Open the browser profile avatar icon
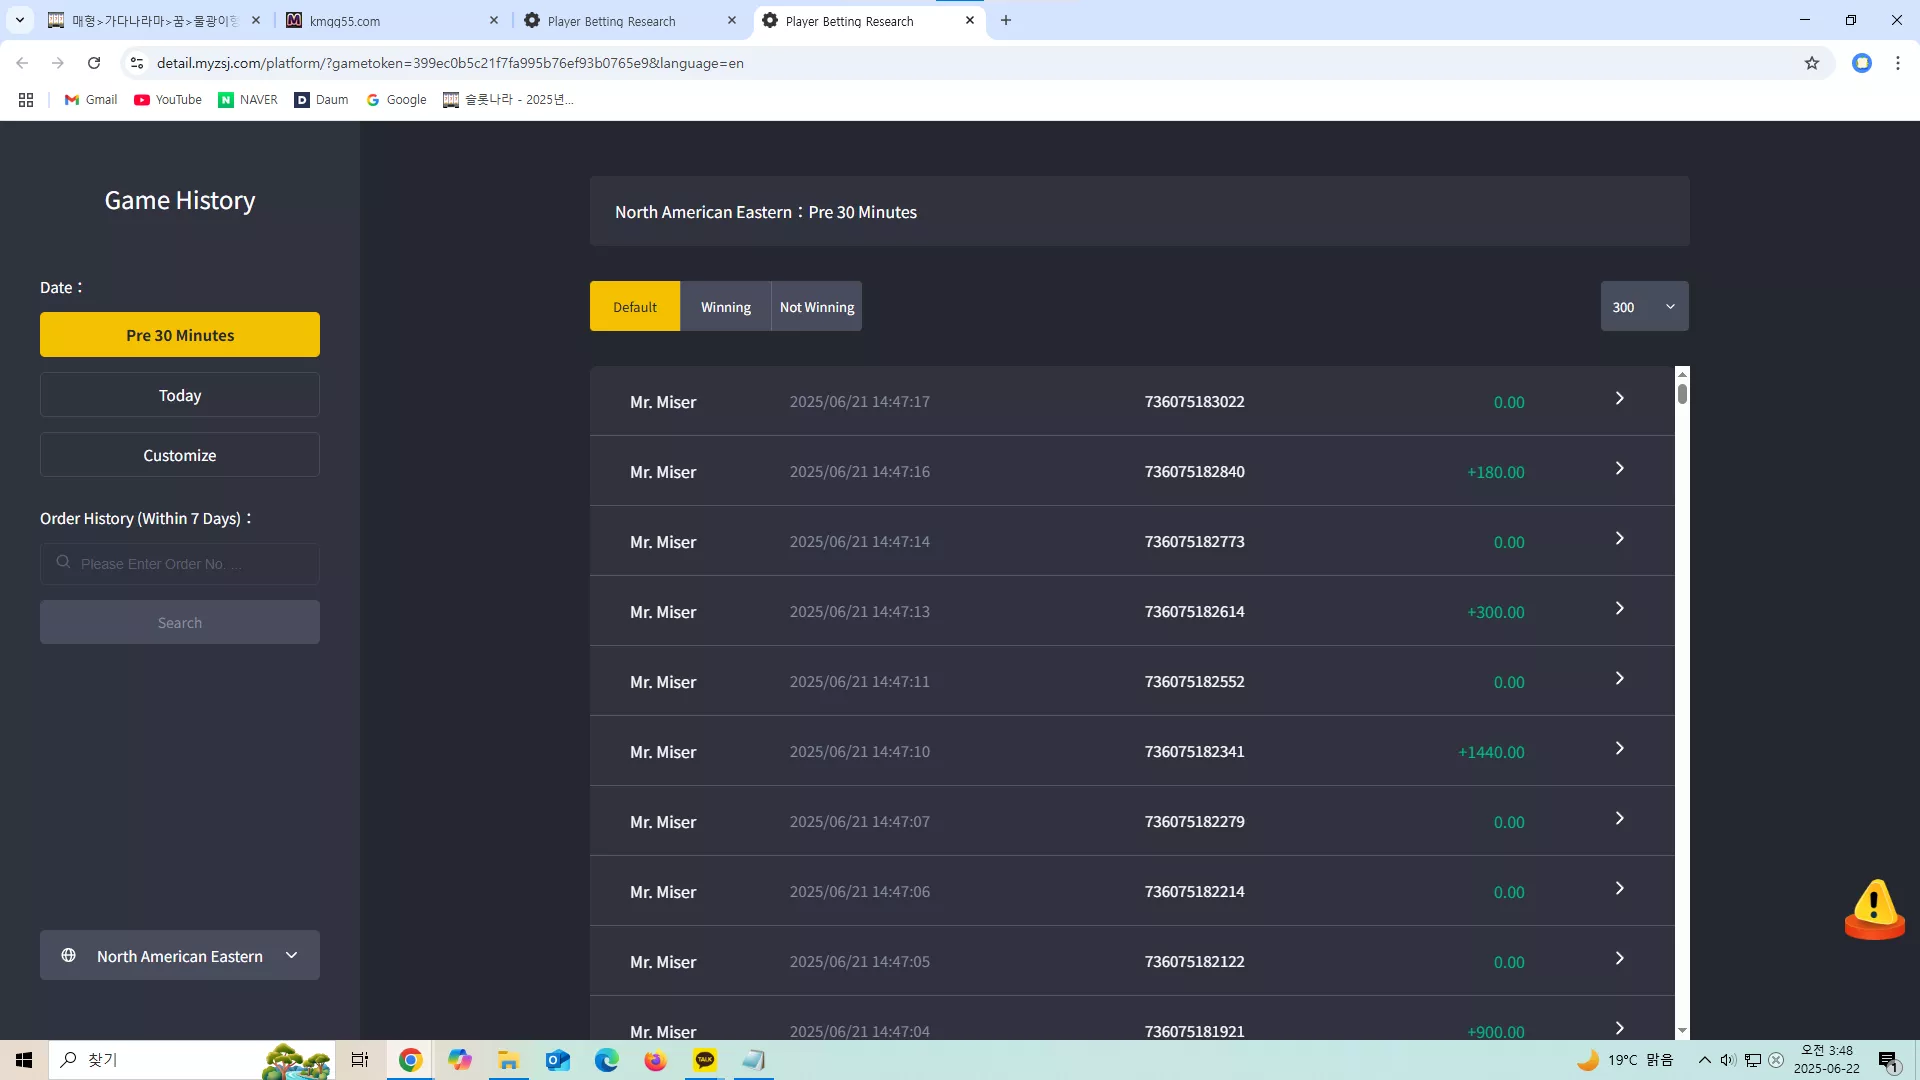The height and width of the screenshot is (1080, 1920). [1862, 63]
